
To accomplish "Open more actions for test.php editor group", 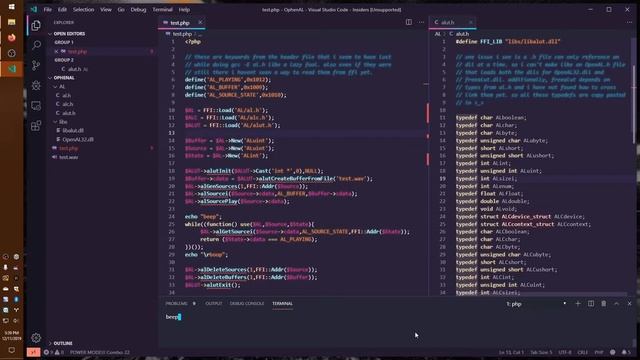I will click(421, 22).
